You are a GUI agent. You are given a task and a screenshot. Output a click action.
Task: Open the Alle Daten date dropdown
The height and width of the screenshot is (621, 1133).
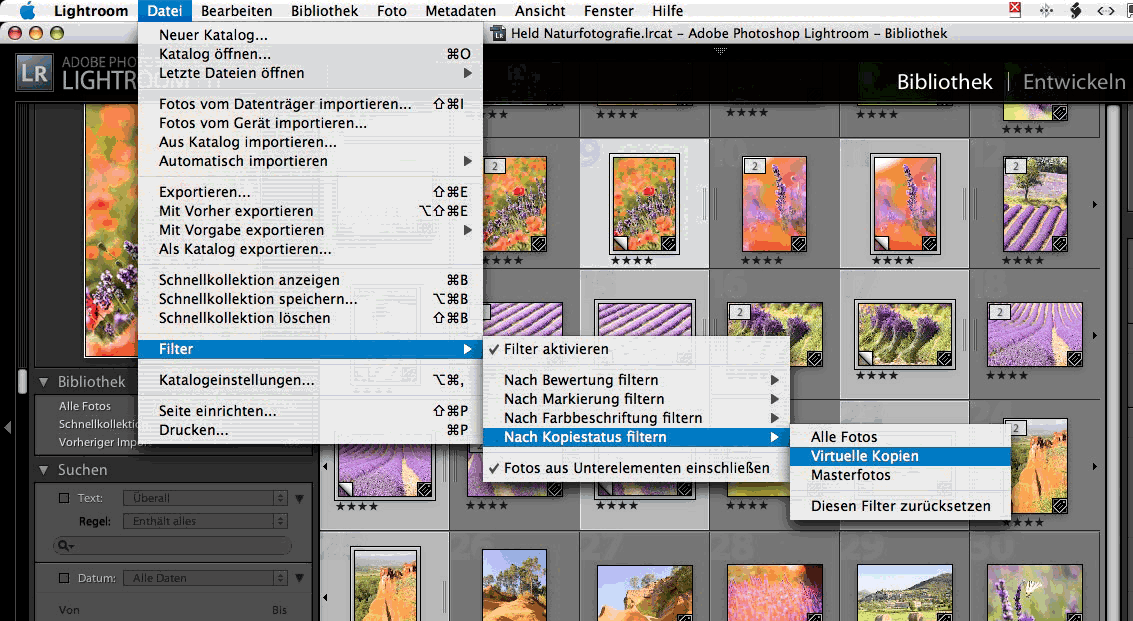click(x=205, y=578)
